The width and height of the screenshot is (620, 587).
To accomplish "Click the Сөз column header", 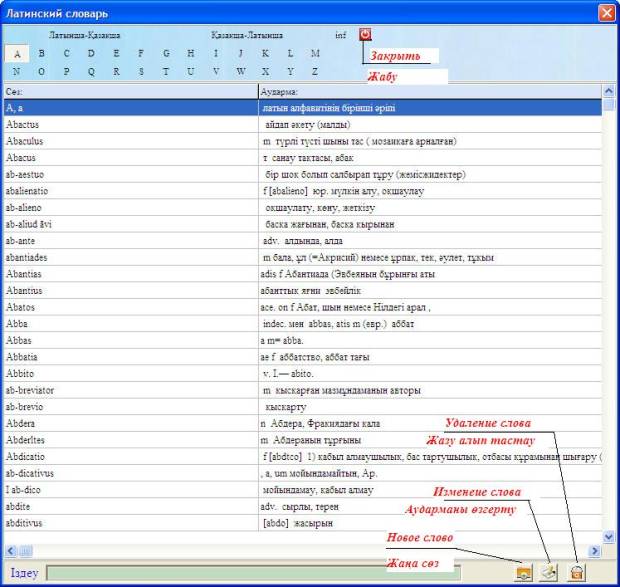I will [x=130, y=91].
